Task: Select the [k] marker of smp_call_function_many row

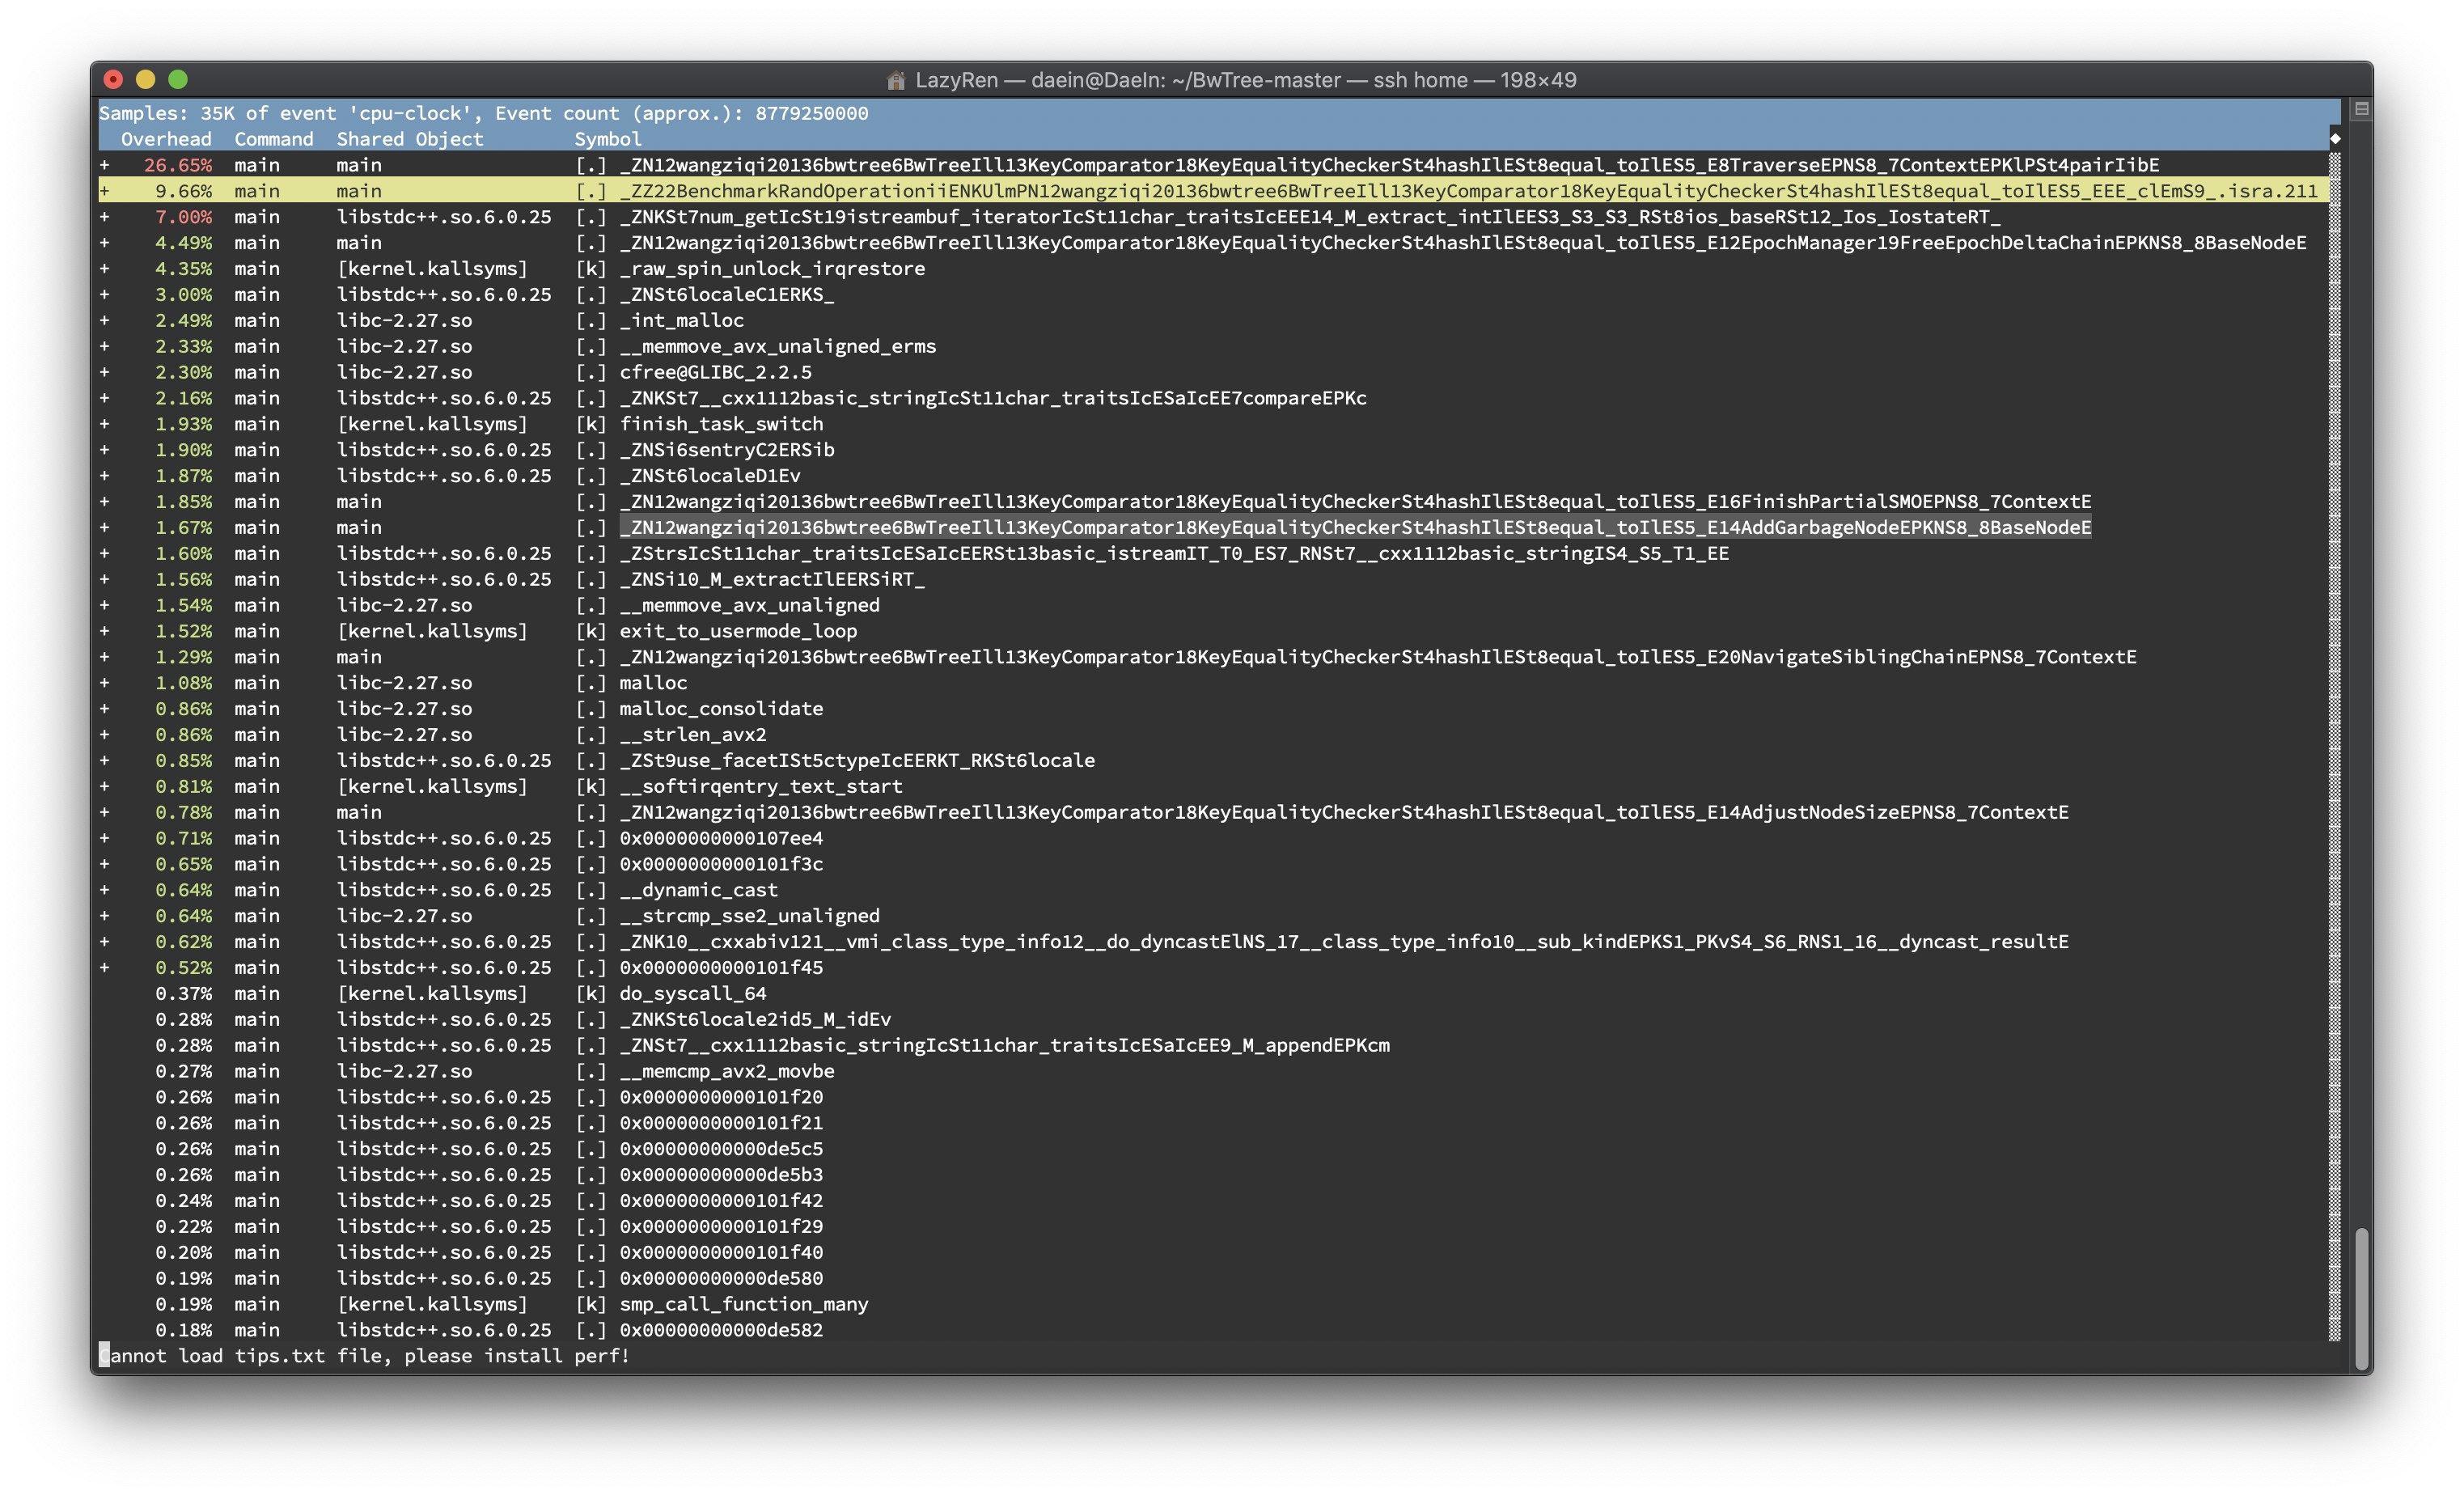Action: pos(591,1304)
